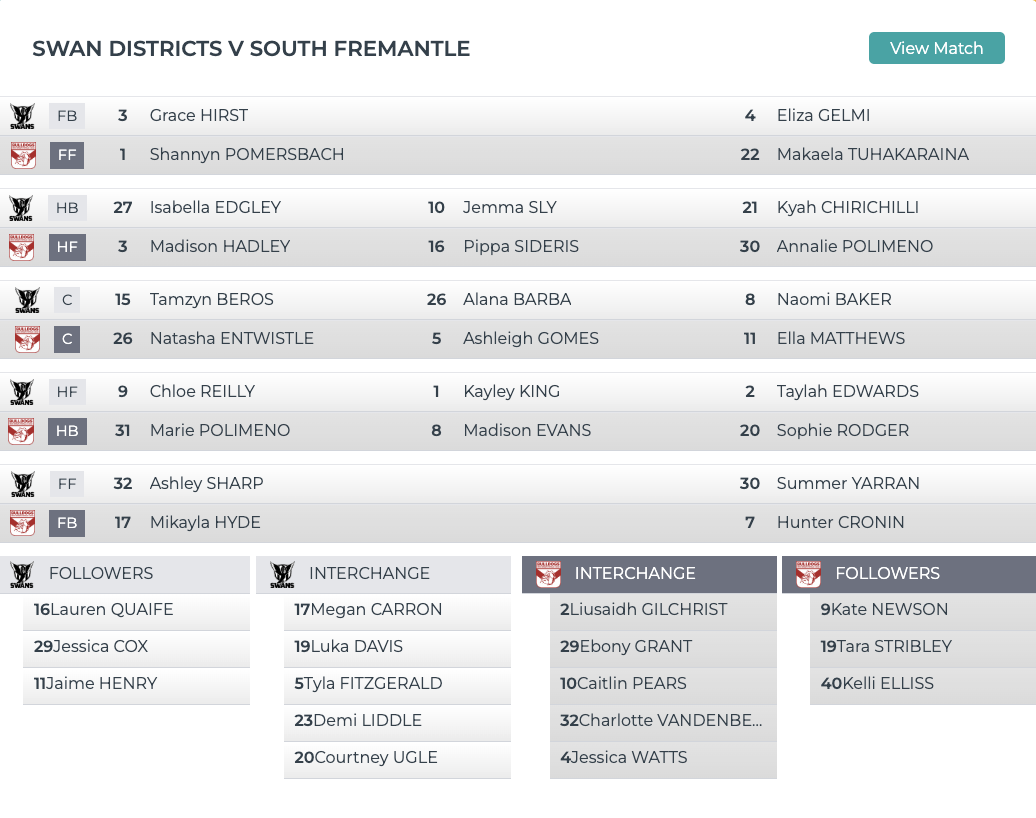Click the FB position badge for Swans
Image resolution: width=1036 pixels, height=818 pixels.
67,116
